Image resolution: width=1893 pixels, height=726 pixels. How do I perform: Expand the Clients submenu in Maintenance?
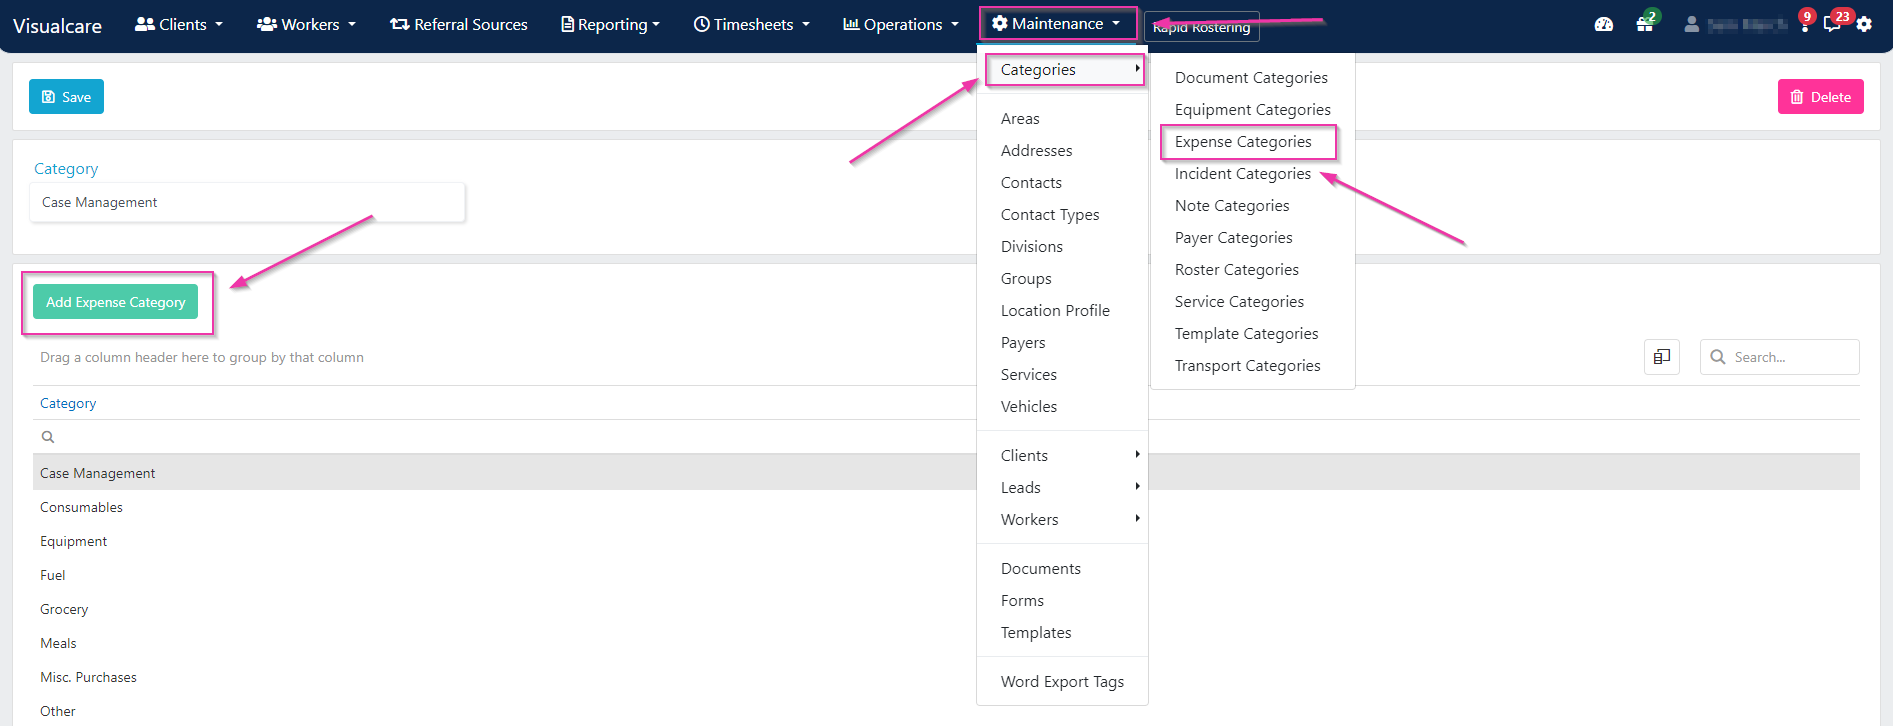coord(1062,455)
